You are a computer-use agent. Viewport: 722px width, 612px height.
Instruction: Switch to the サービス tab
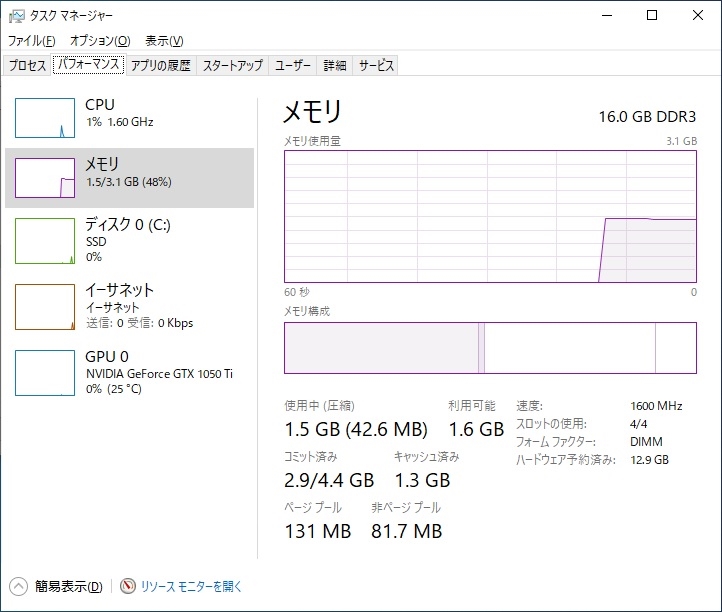(376, 66)
